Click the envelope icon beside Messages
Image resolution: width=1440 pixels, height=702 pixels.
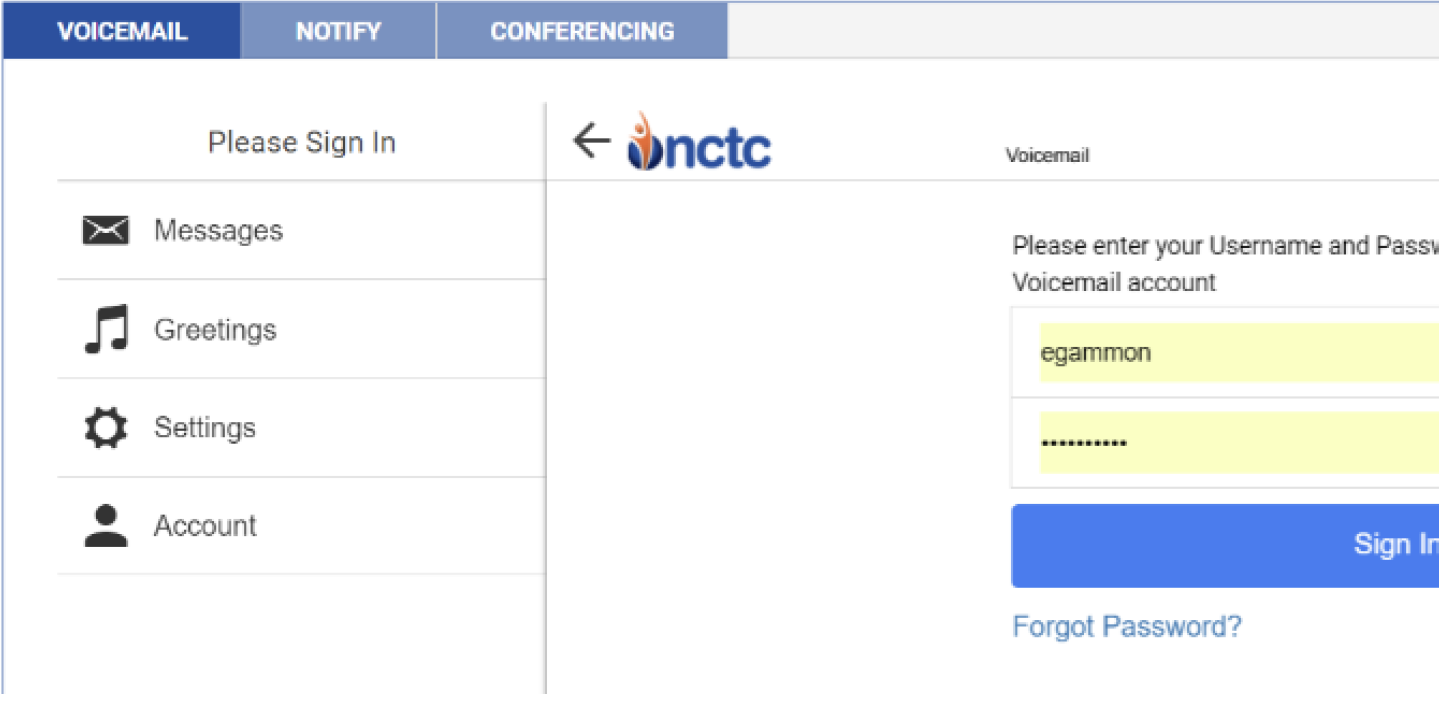point(105,231)
